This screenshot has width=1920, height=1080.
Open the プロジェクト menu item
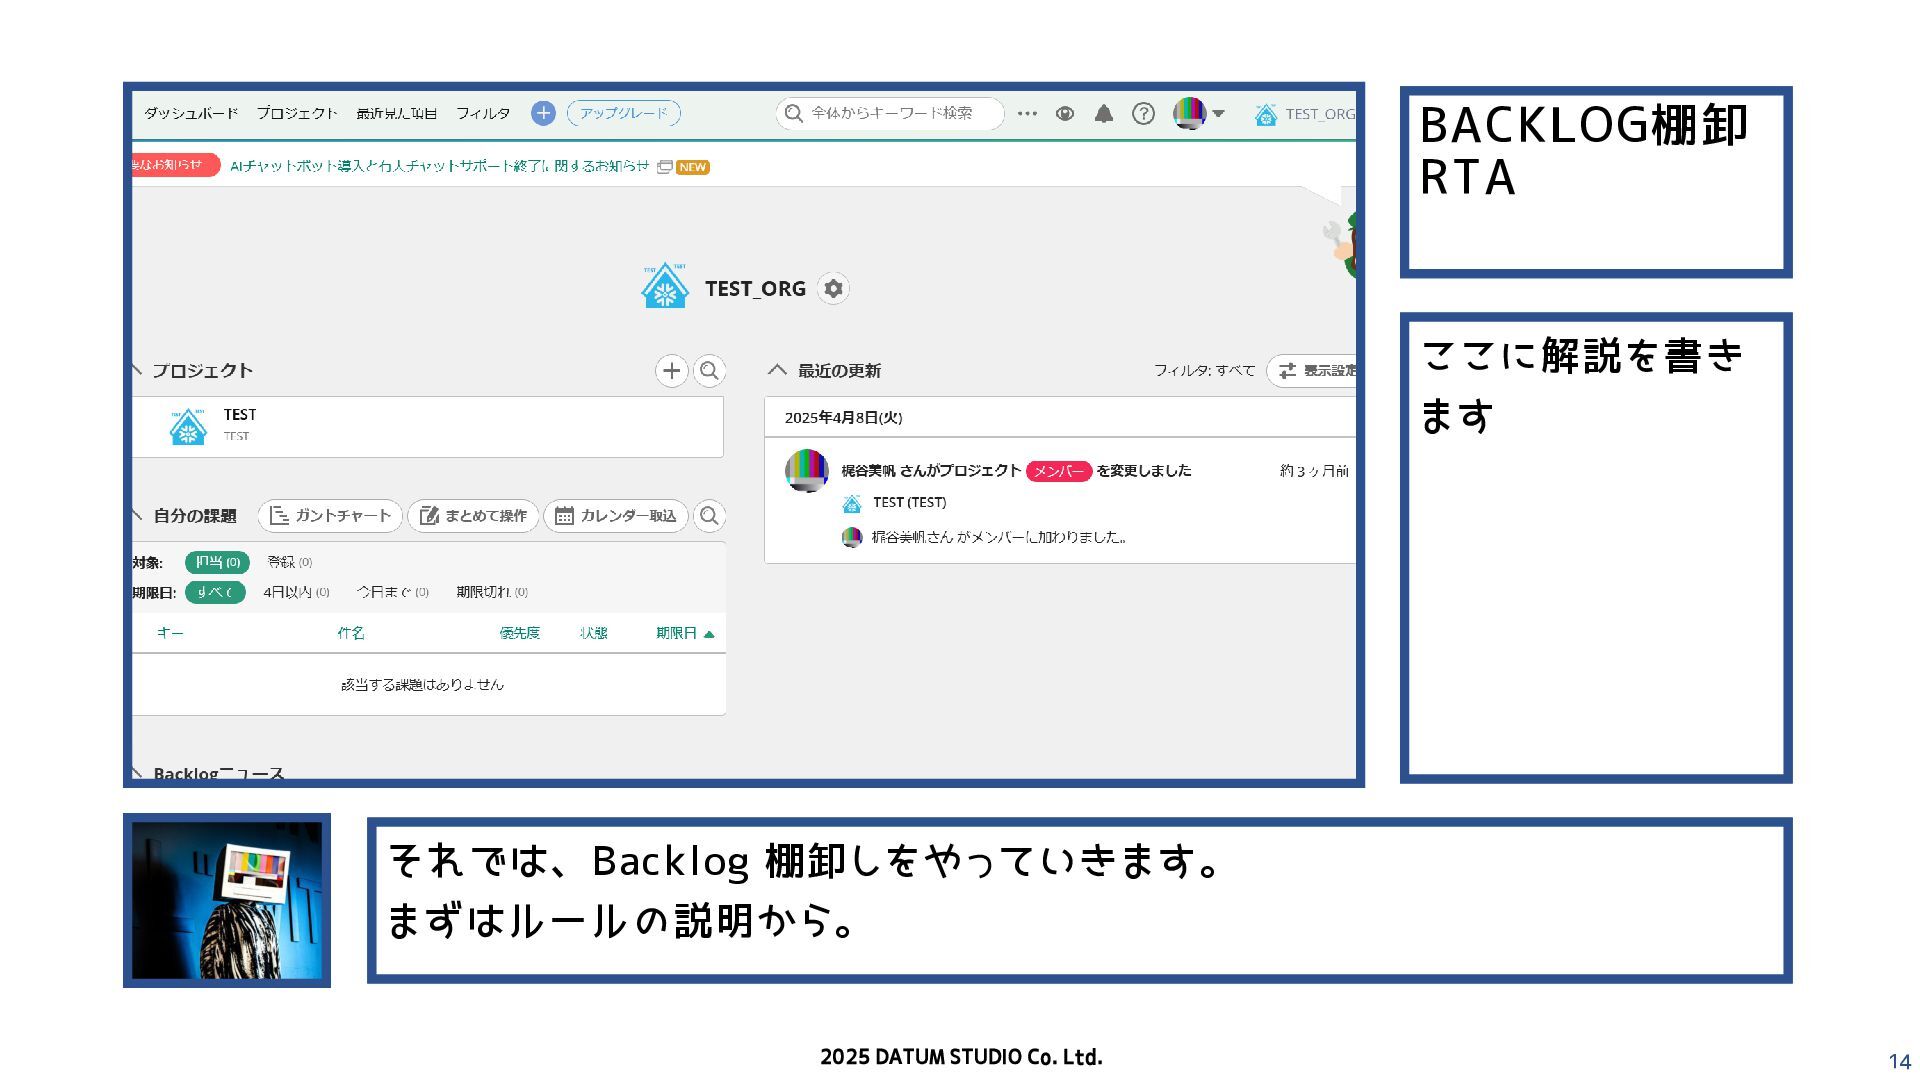[297, 113]
